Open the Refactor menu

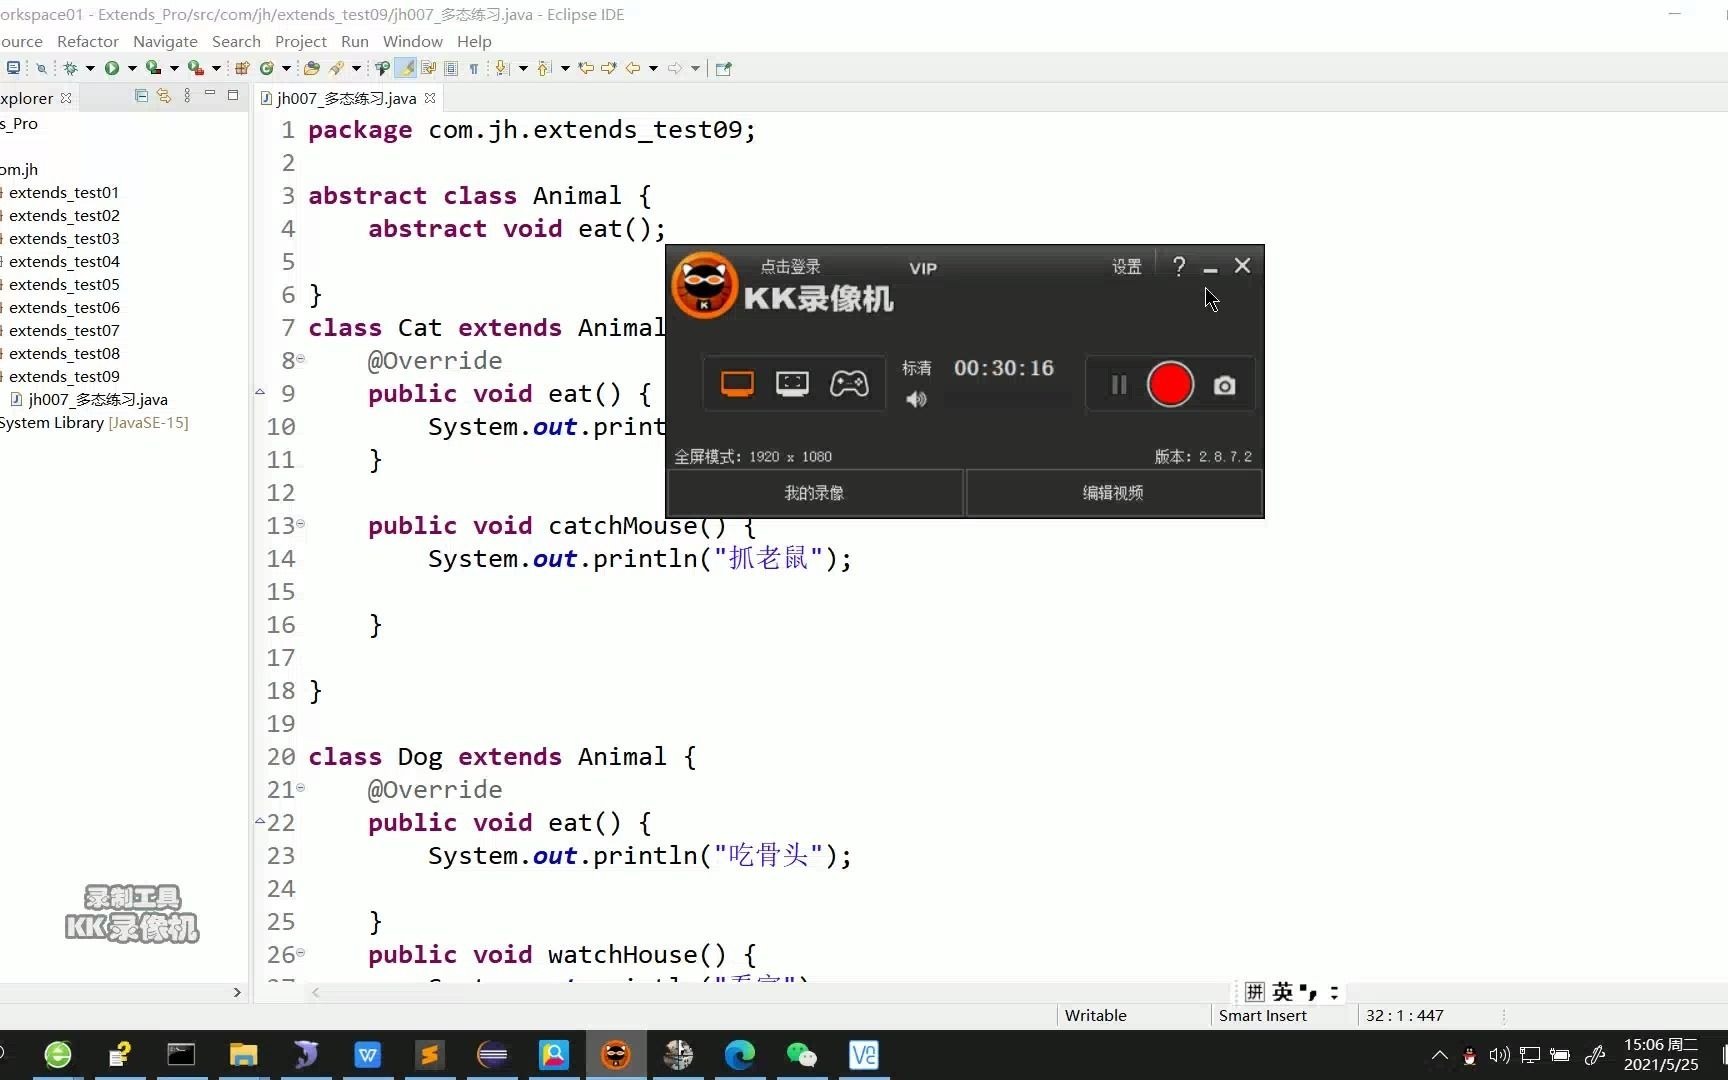pyautogui.click(x=88, y=41)
